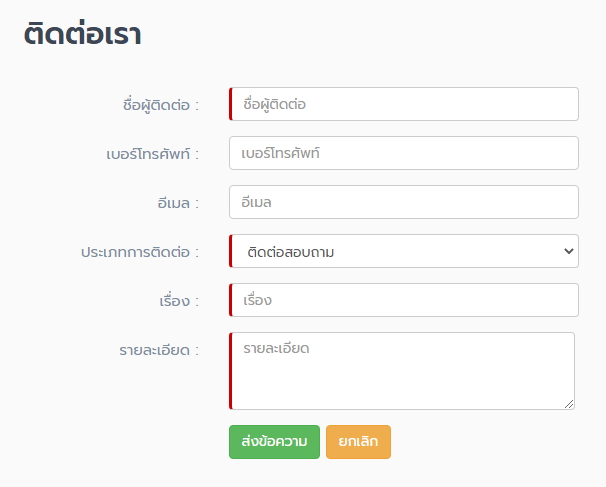
Task: Click the ติดต่อสอบถาม selected option text
Action: pos(291,252)
